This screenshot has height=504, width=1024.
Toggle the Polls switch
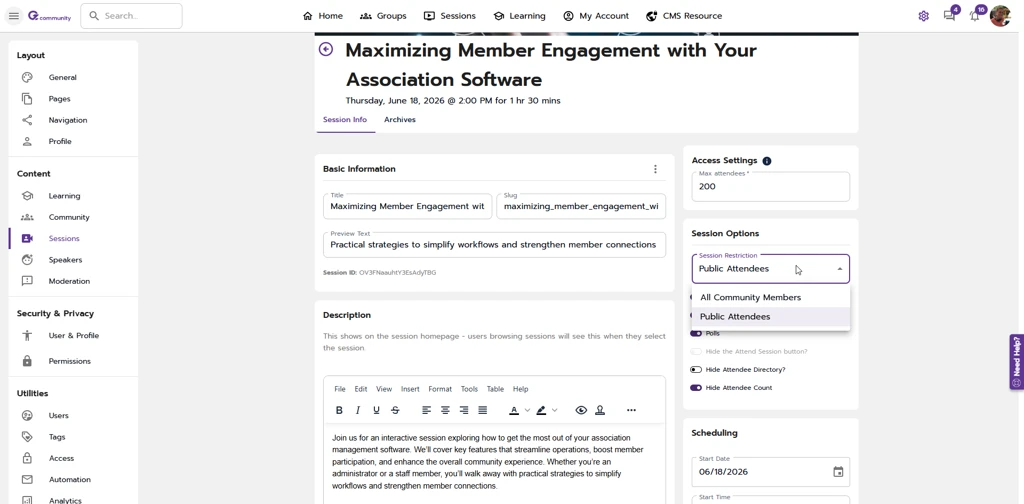pos(696,334)
